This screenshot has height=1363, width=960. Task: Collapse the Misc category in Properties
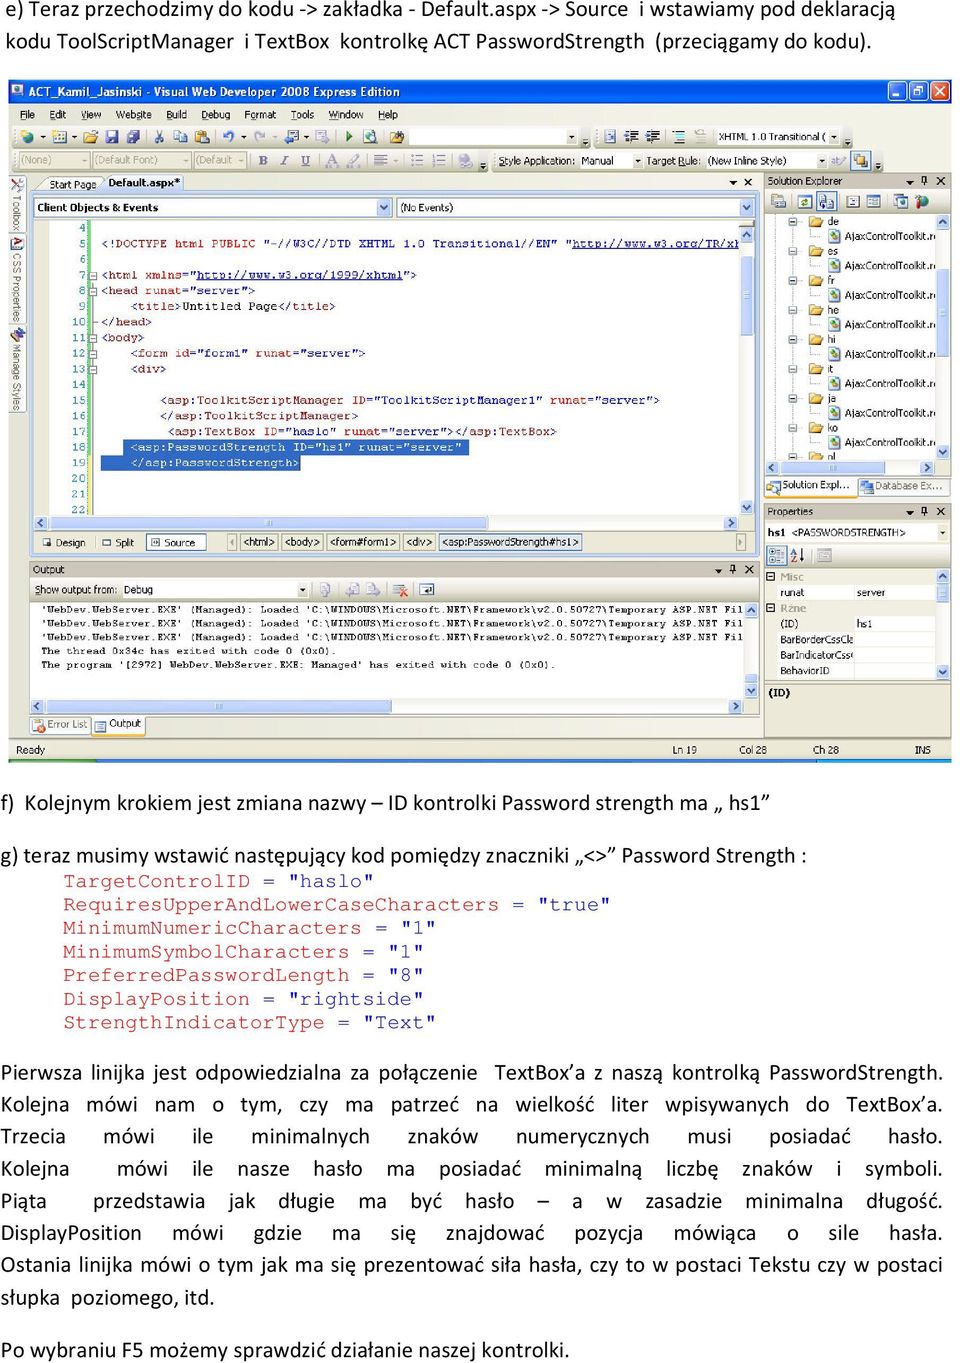[771, 577]
